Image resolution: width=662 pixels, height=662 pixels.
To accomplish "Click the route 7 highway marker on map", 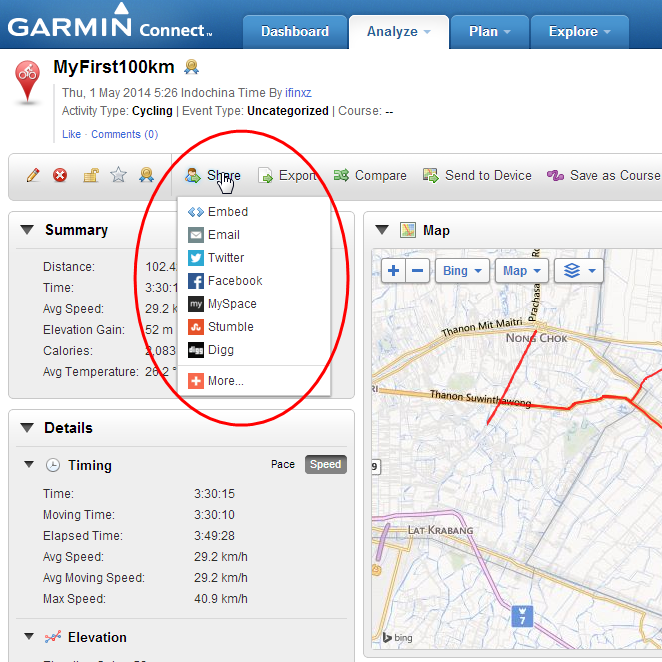I will [522, 617].
